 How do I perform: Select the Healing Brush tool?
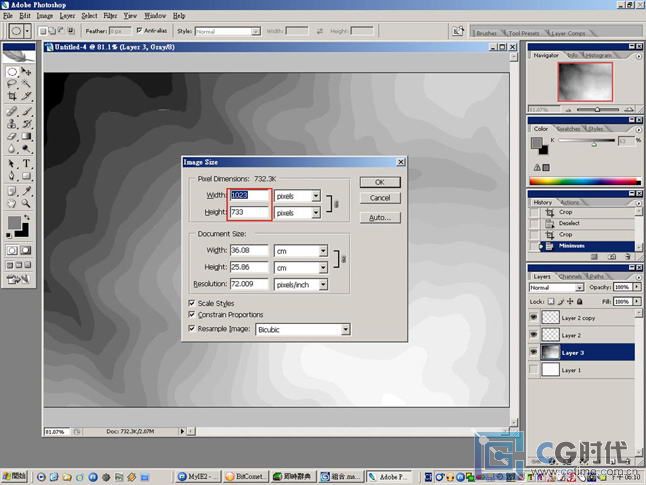(x=12, y=111)
